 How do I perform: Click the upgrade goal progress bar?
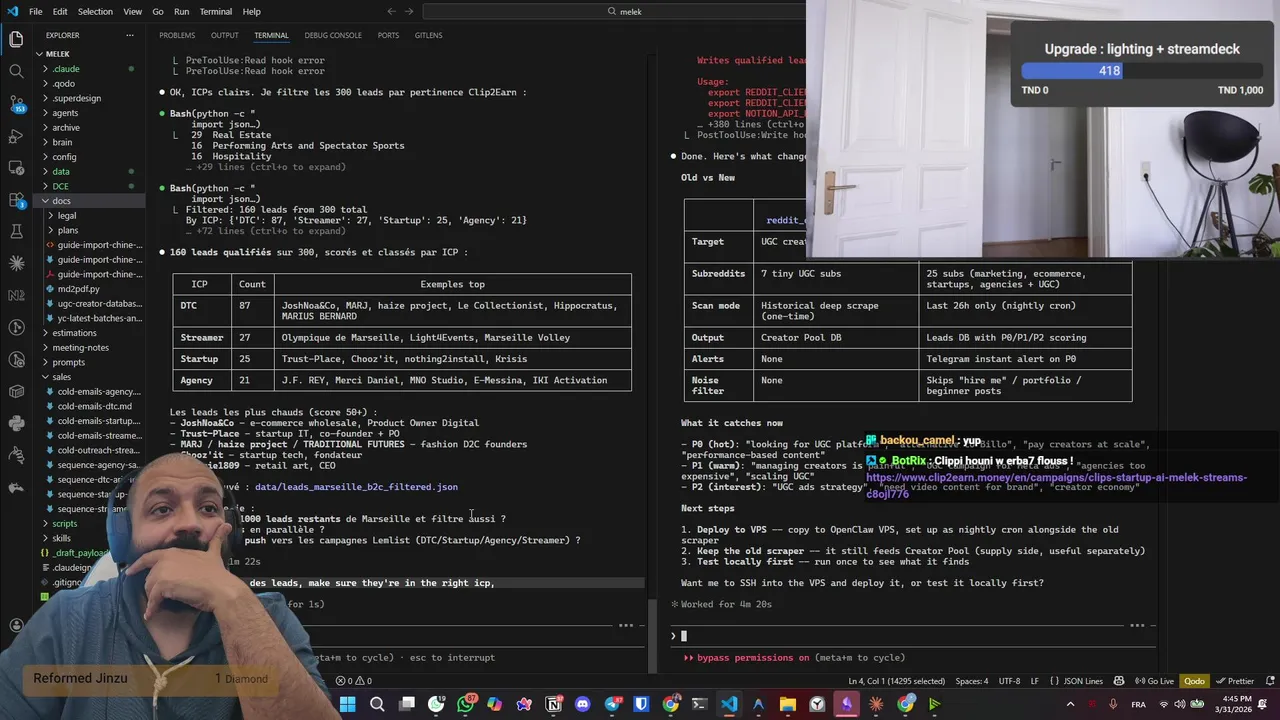pos(1142,71)
